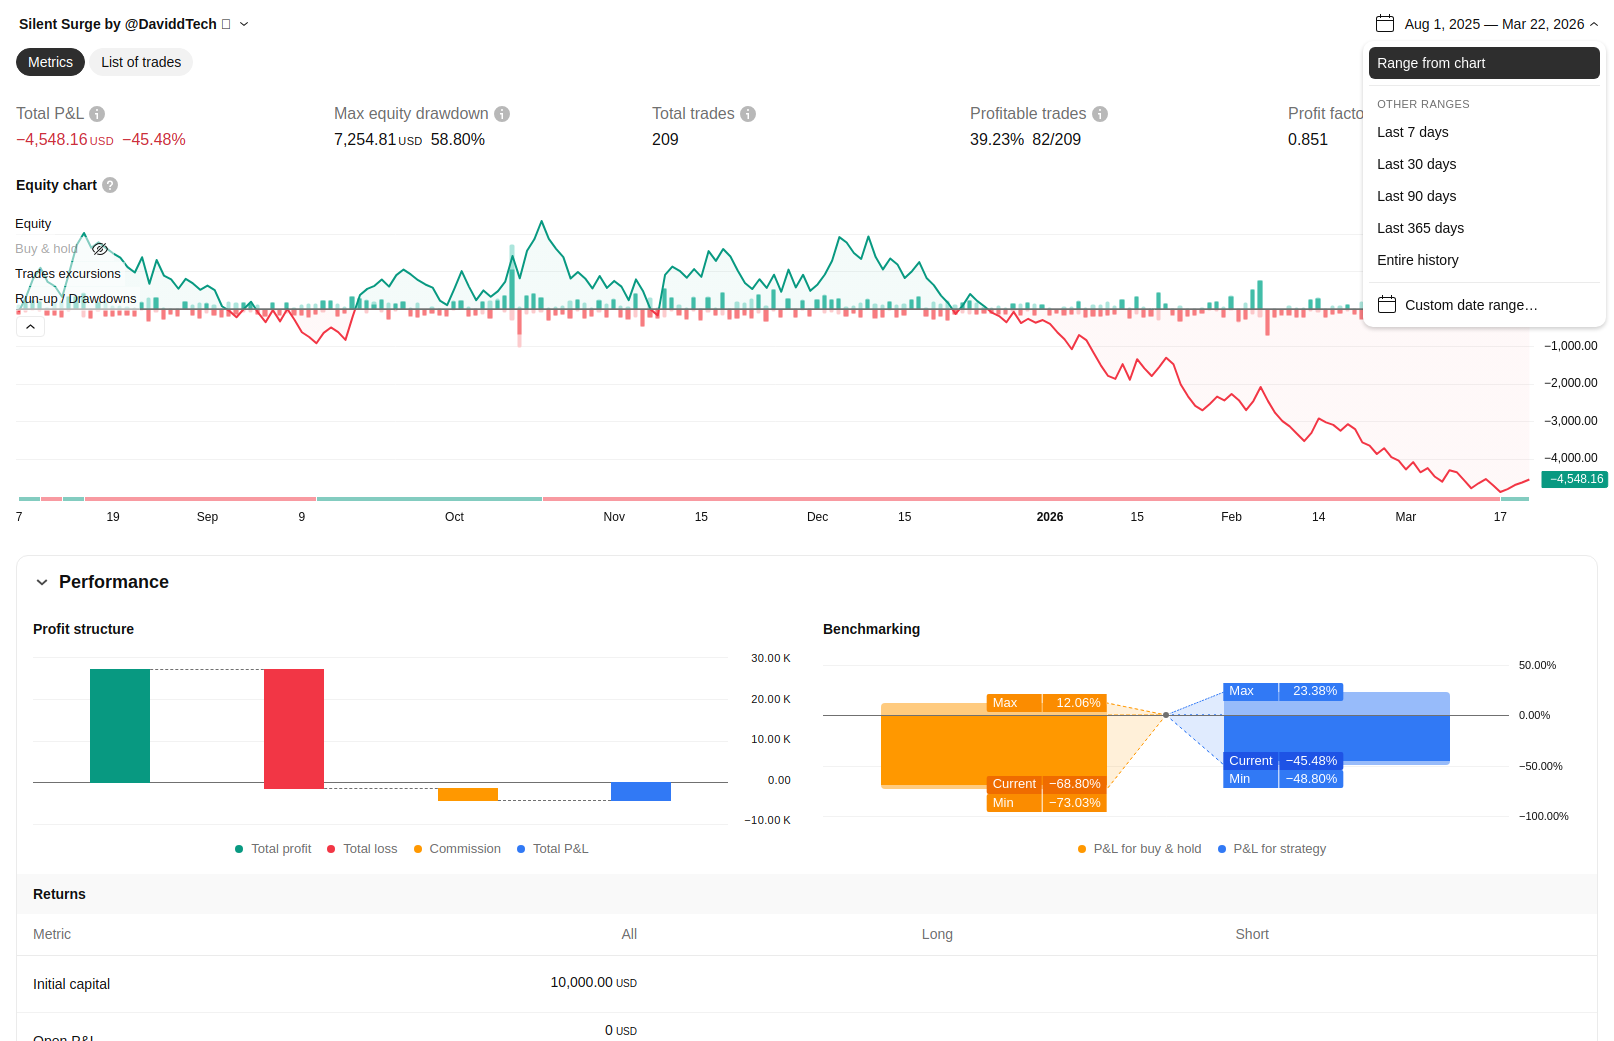Screen dimensions: 1614x1041
Task: Toggle Buy & hold visibility eye
Action: tap(100, 249)
